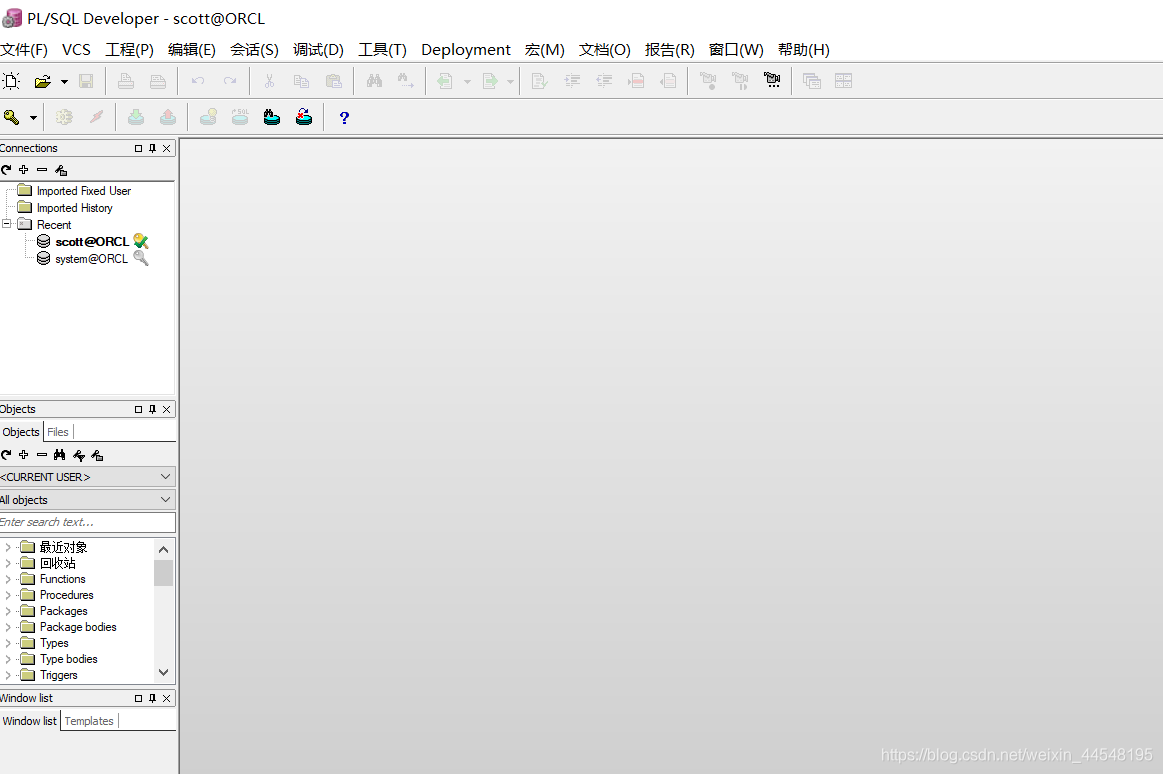1163x774 pixels.
Task: Select the Window list tab
Action: coord(30,721)
